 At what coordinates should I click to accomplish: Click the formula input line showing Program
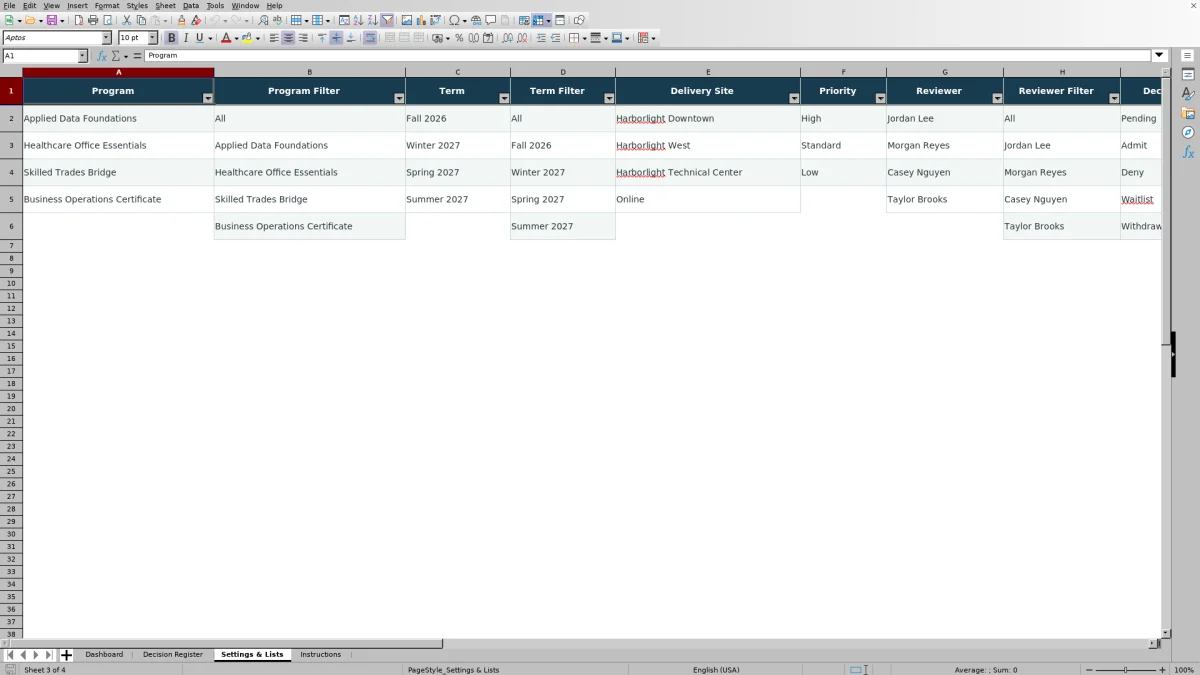(x=648, y=56)
